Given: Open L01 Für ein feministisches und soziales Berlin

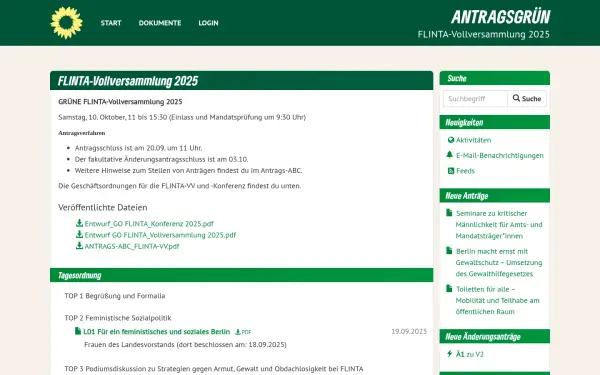Looking at the screenshot, I should click(157, 332).
